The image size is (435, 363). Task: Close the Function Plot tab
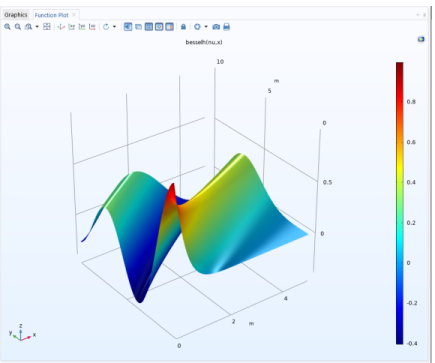[74, 15]
